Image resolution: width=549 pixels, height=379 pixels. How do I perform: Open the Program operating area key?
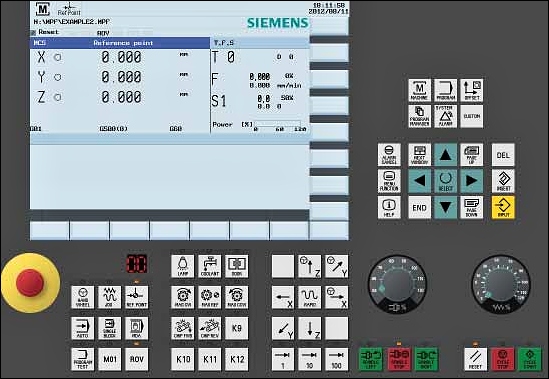[446, 90]
